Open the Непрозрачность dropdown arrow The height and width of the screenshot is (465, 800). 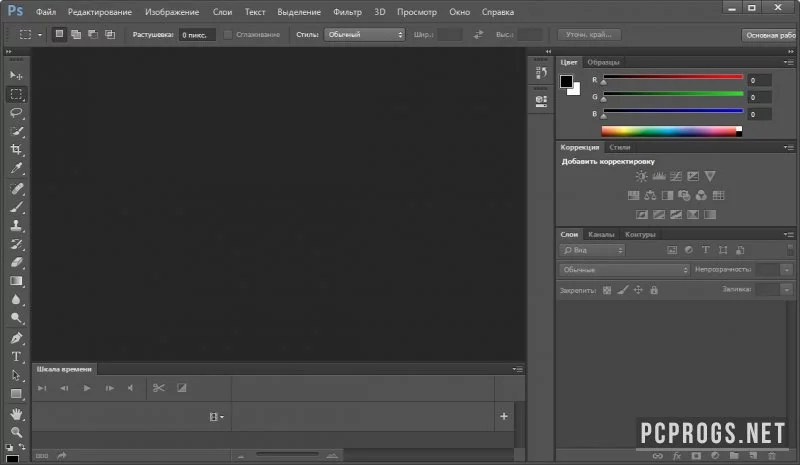[x=787, y=270]
